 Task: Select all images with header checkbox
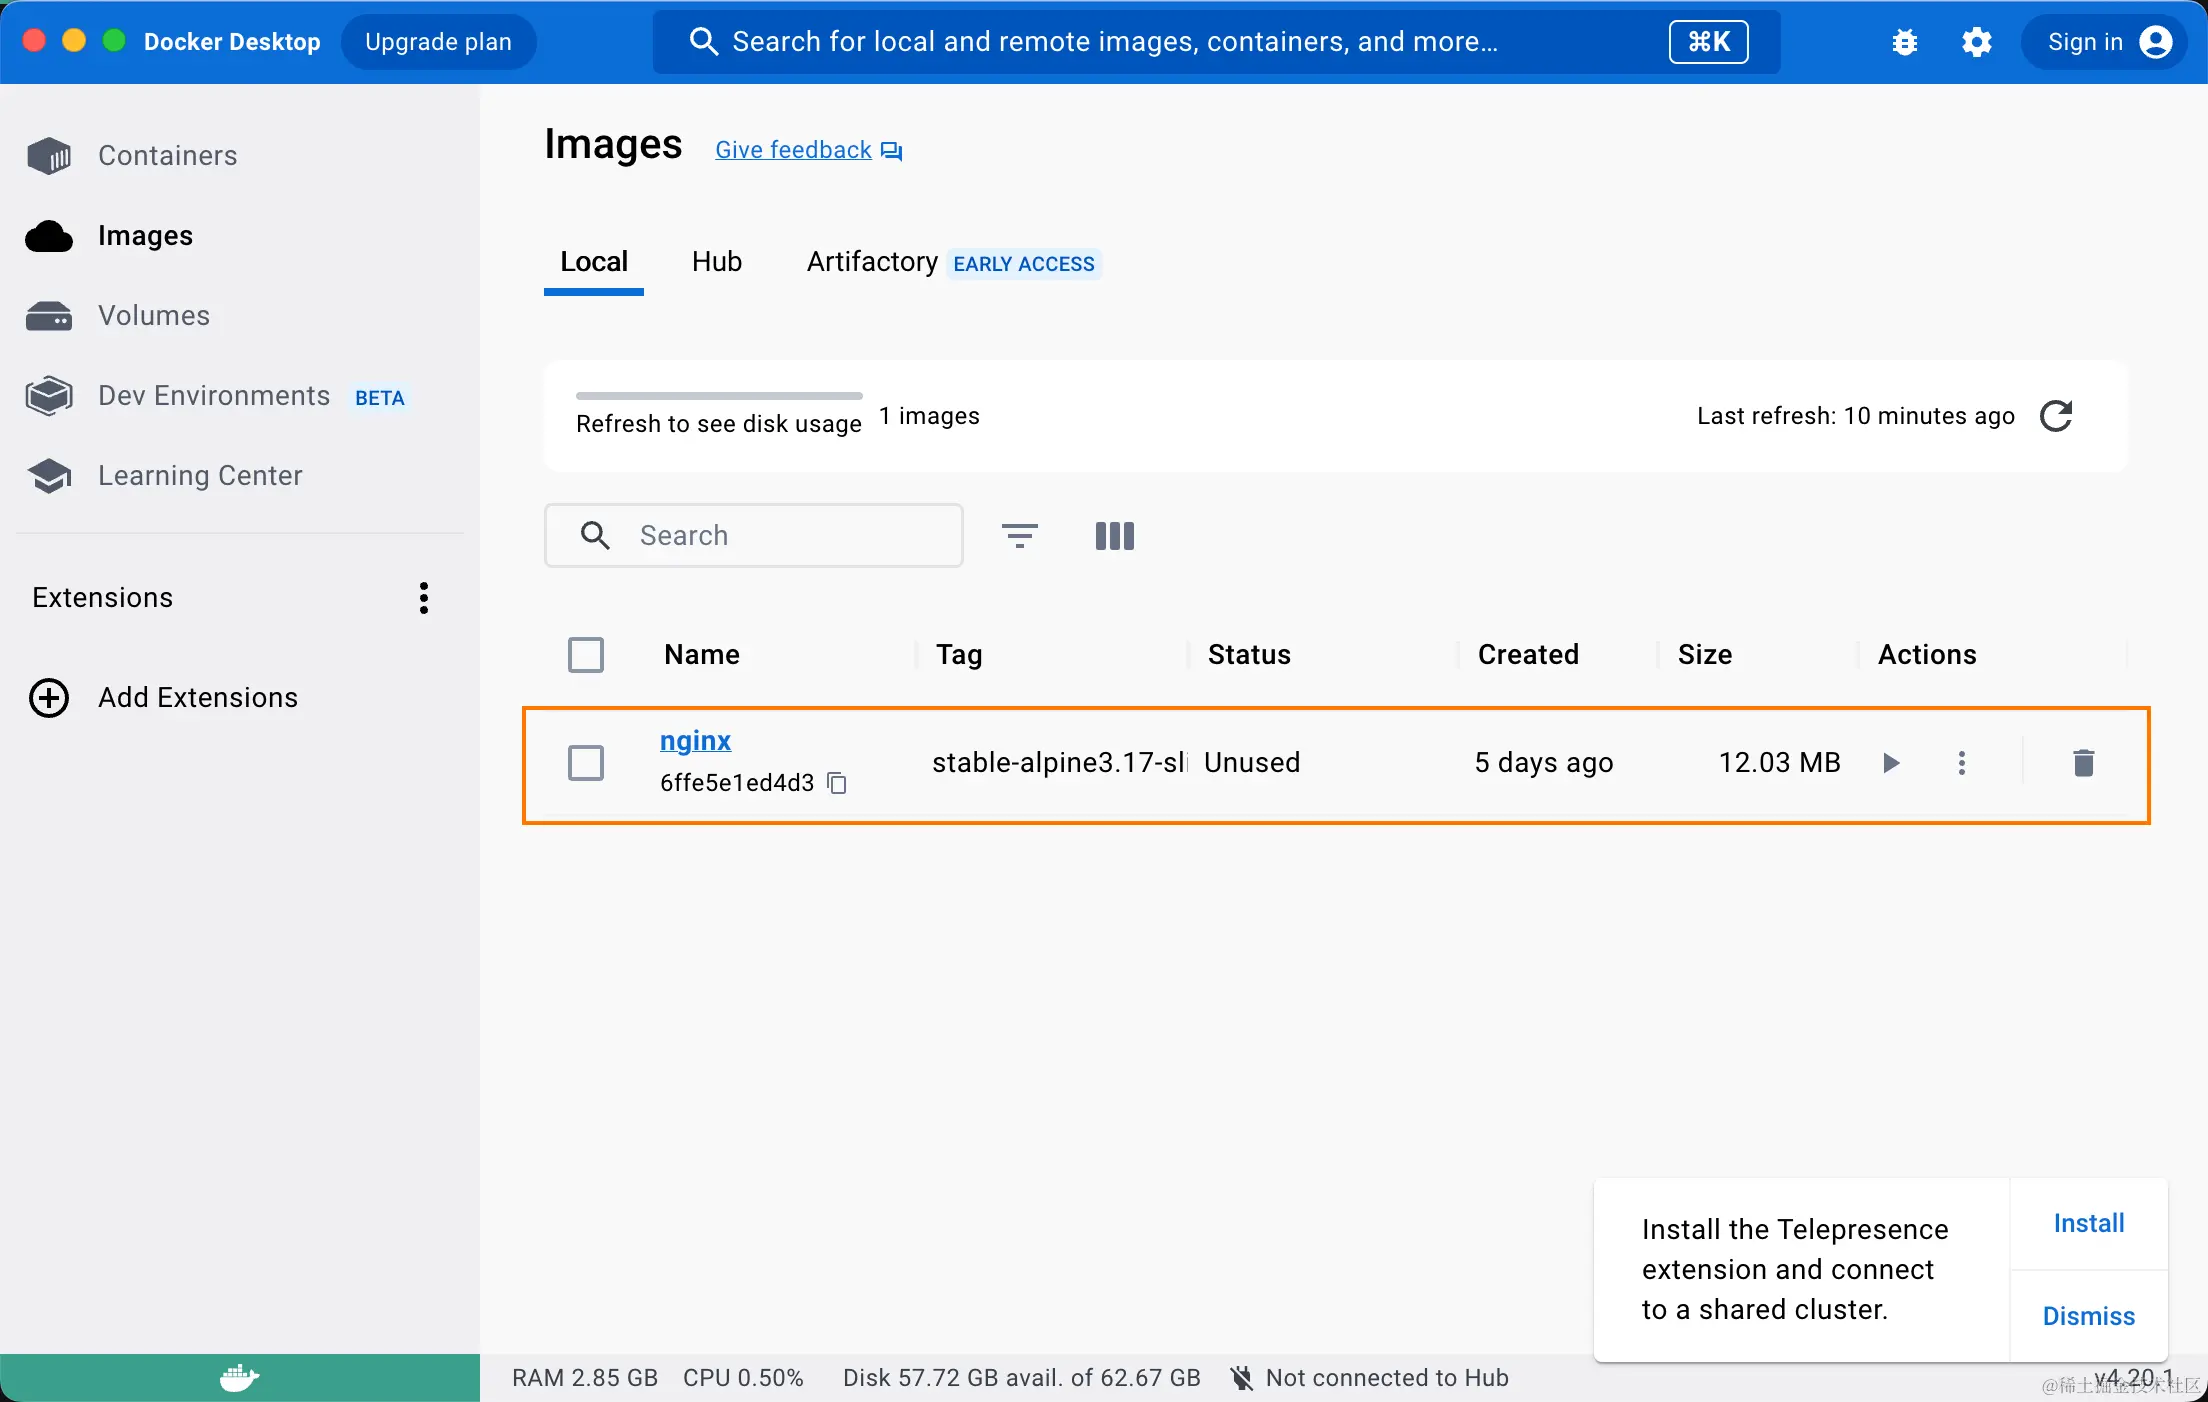pos(586,655)
